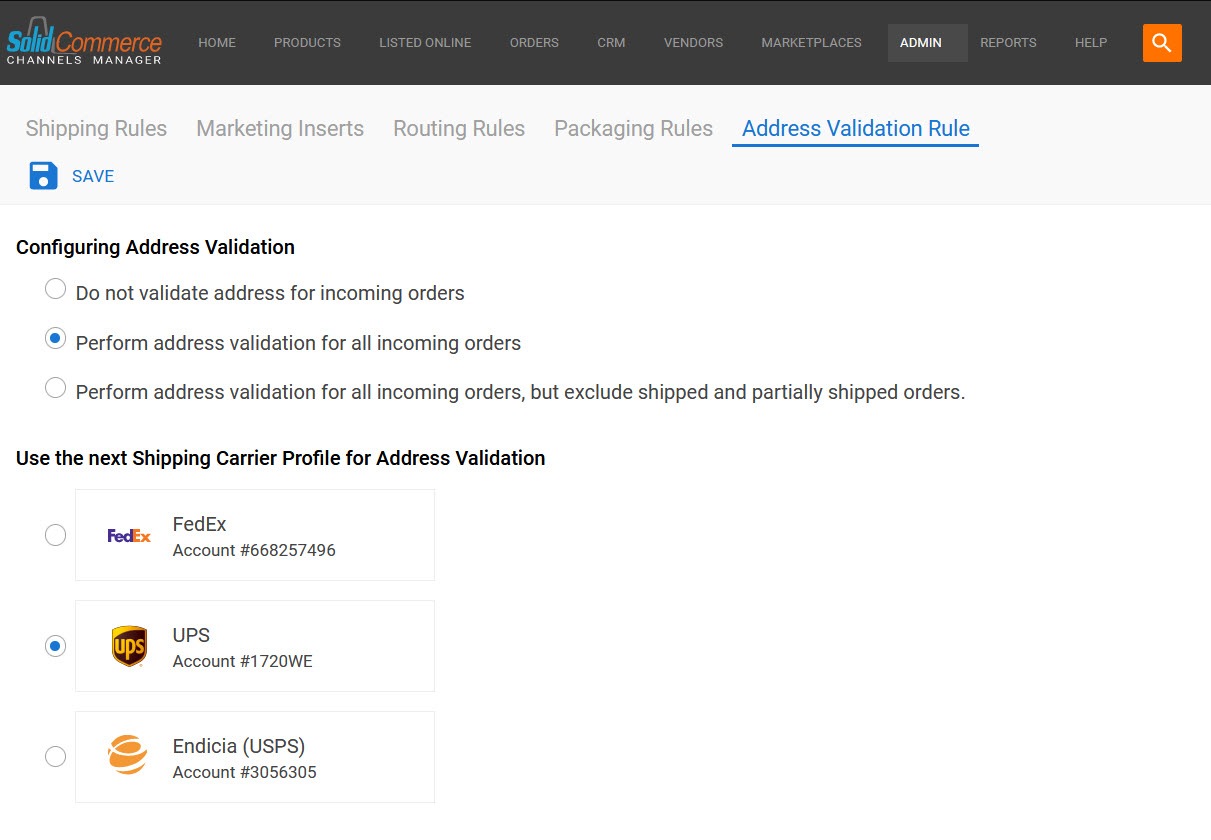The width and height of the screenshot is (1211, 840).
Task: Open the HELP menu
Action: (x=1091, y=43)
